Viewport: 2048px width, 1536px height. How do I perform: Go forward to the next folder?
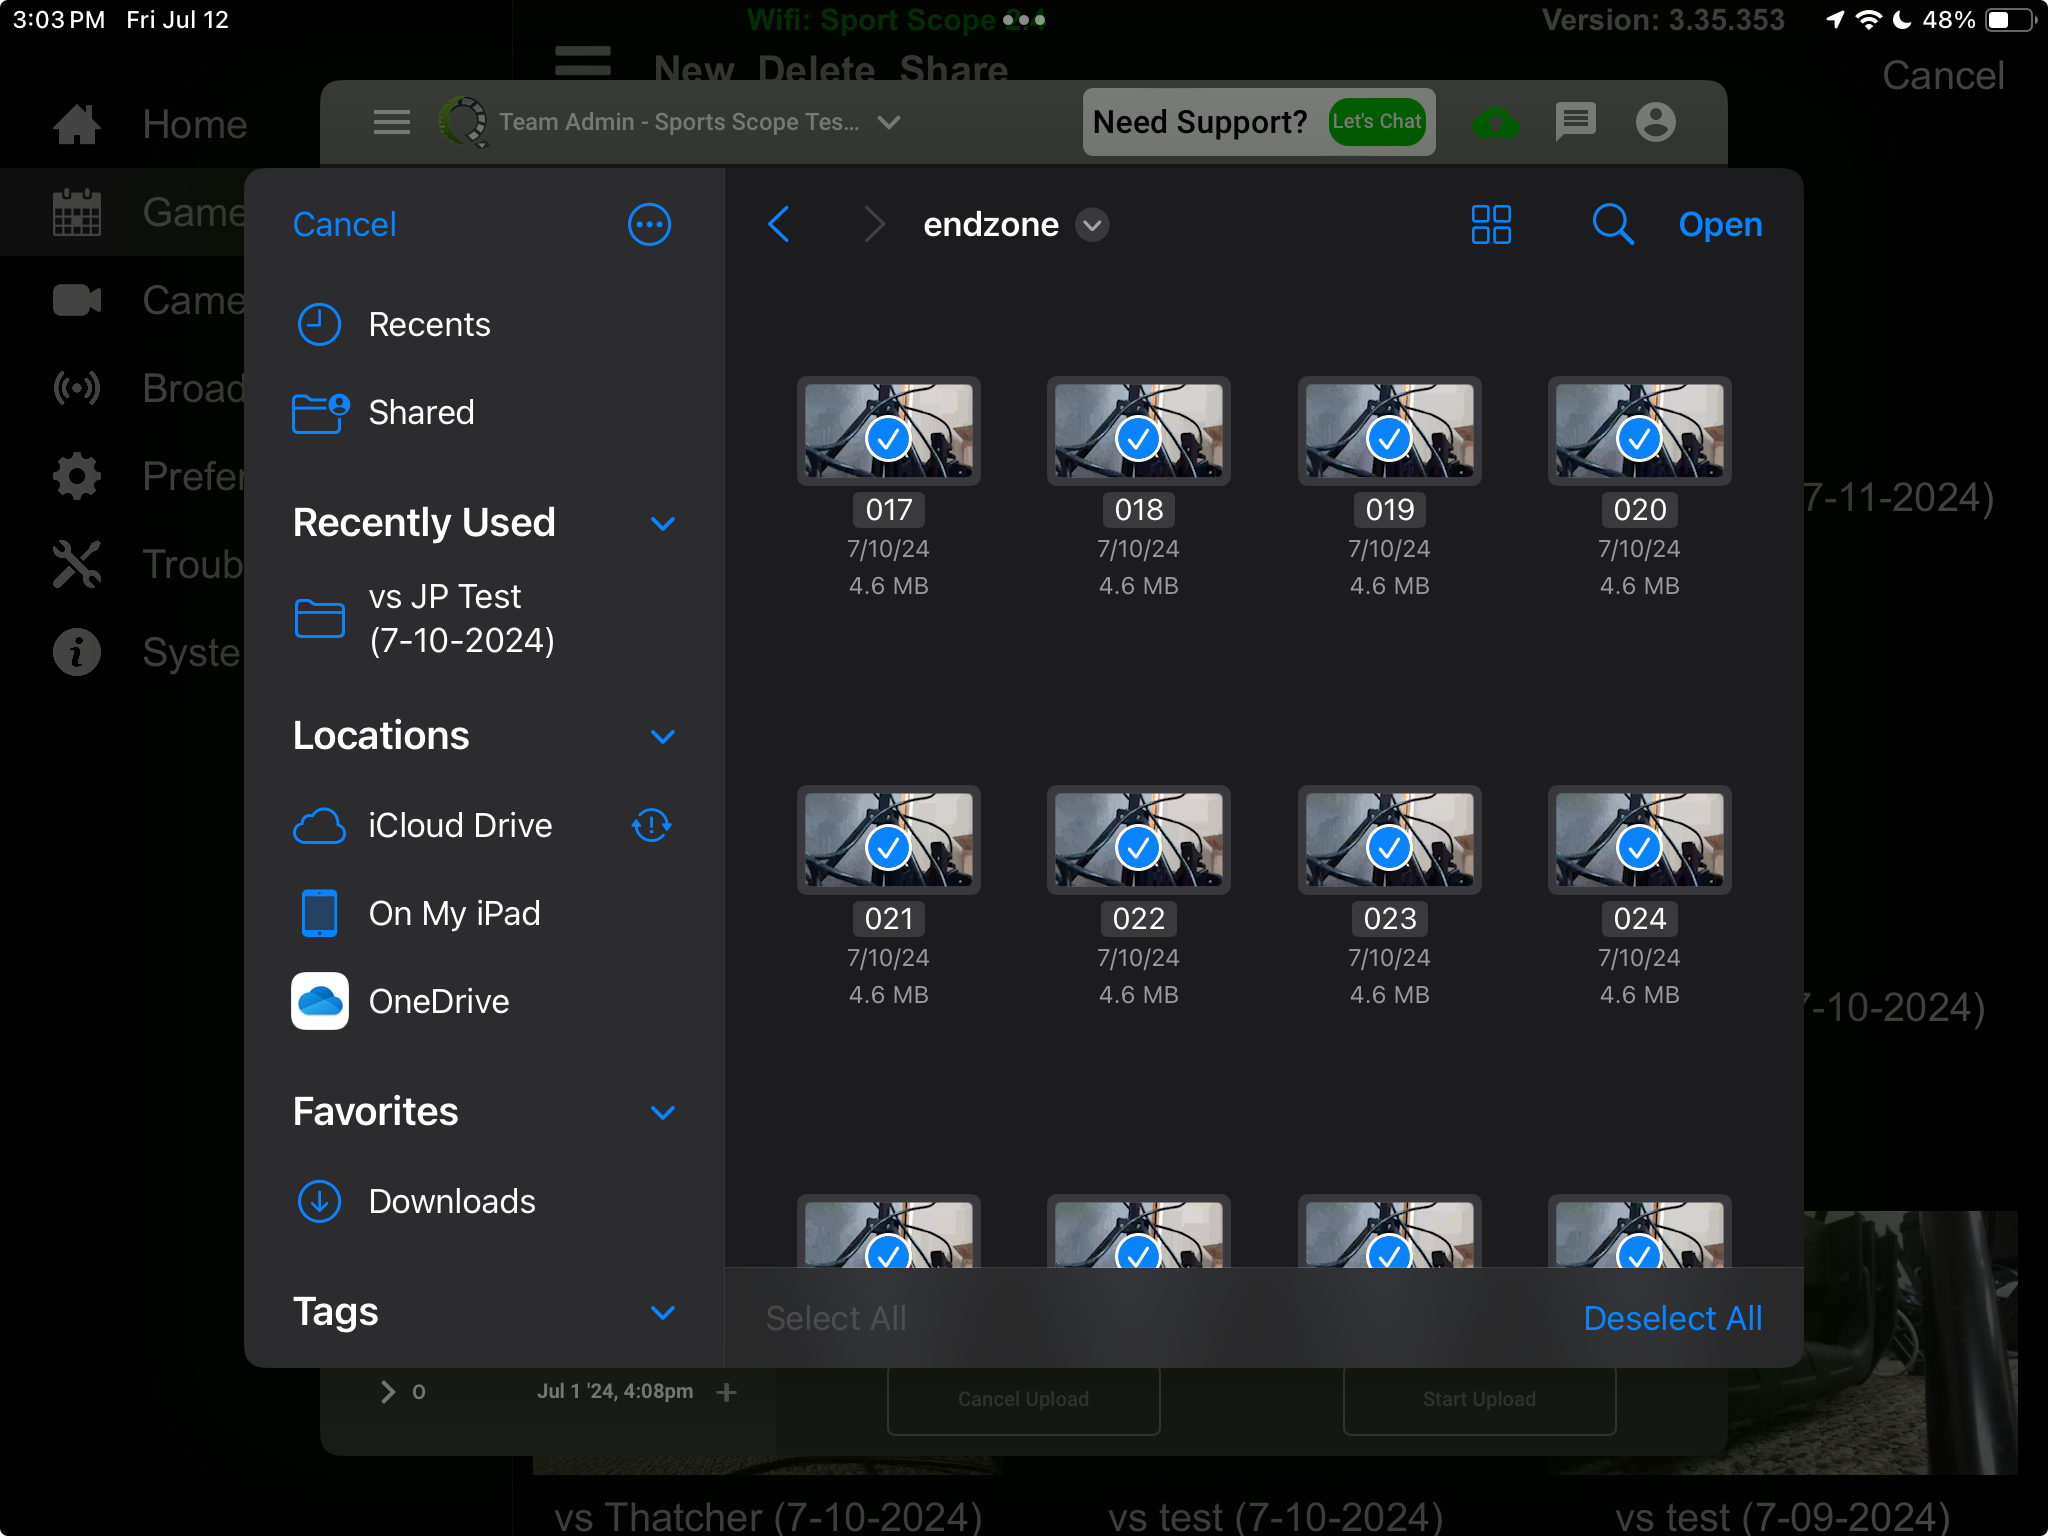874,225
